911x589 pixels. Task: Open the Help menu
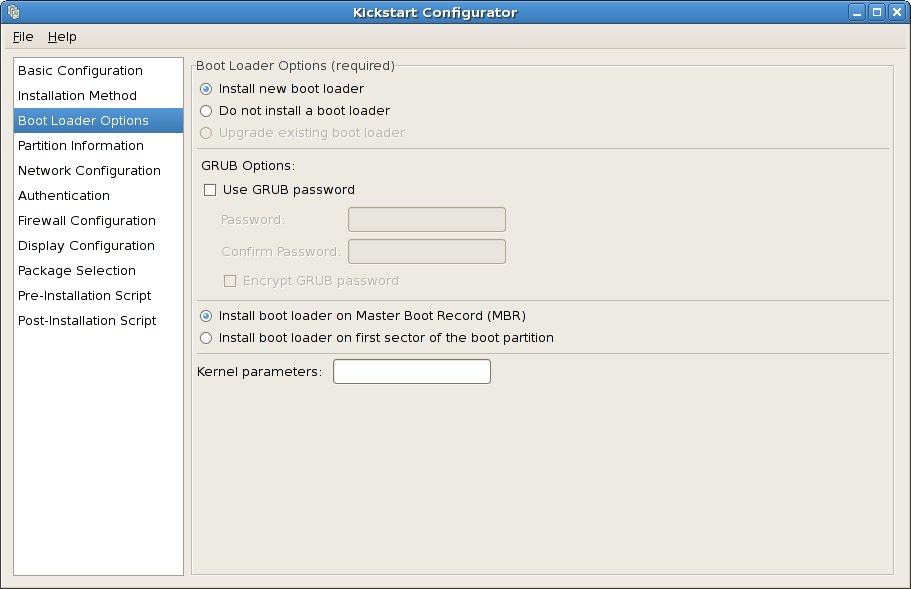coord(62,36)
